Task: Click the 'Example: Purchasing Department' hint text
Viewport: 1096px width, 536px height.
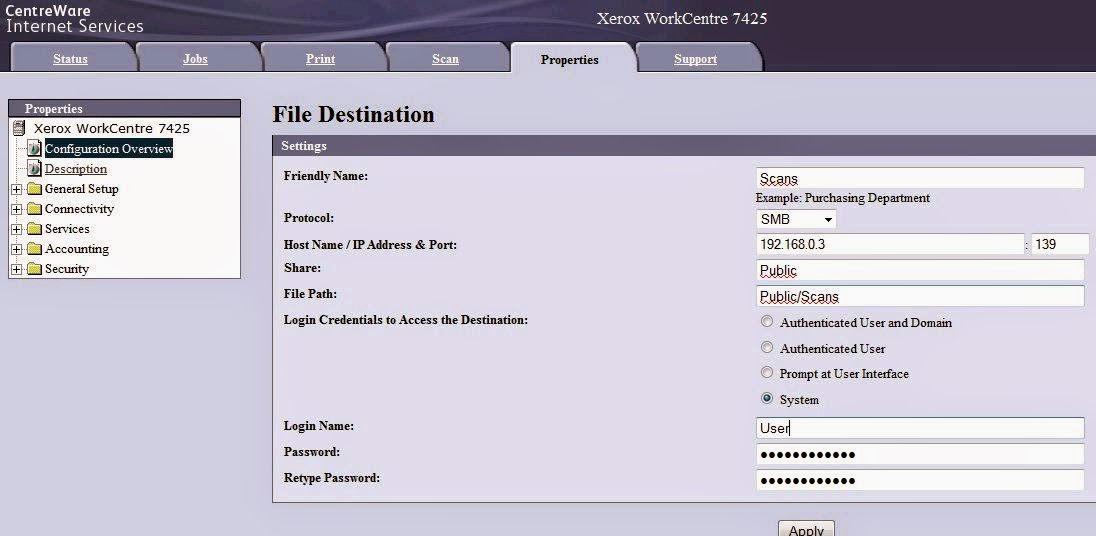Action: point(842,198)
